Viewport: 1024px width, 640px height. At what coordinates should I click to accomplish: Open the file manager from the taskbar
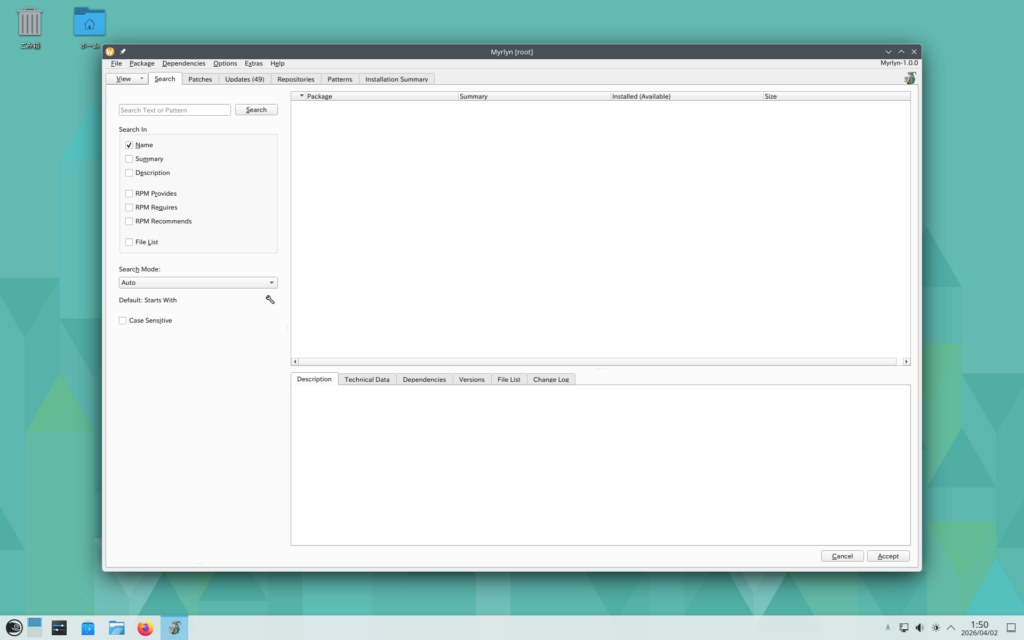[117, 628]
